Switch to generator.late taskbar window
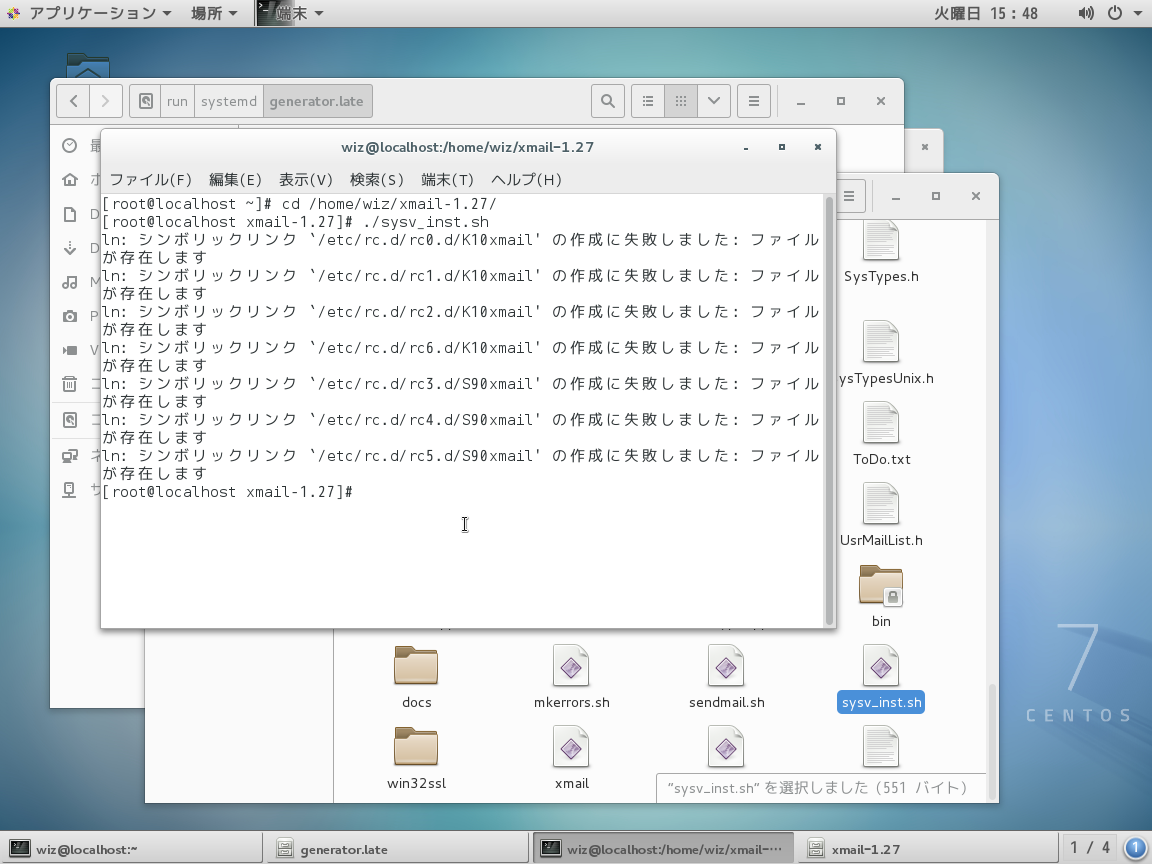Screen dimensions: 1152x864 pos(397,849)
